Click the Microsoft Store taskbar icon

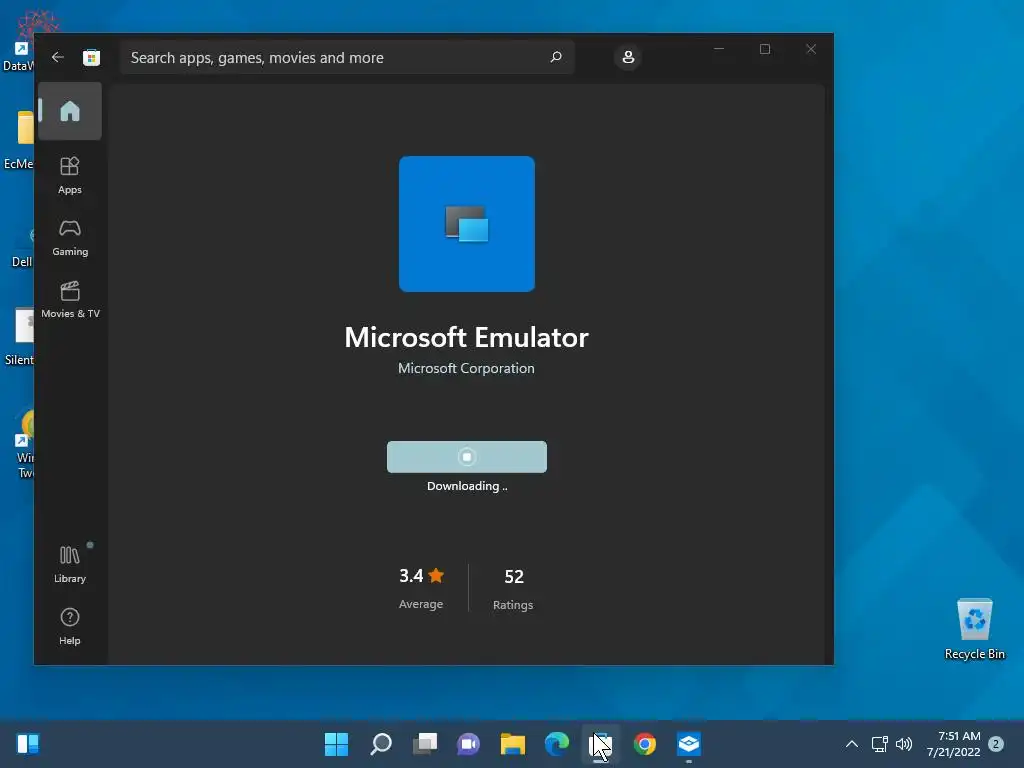(601, 744)
